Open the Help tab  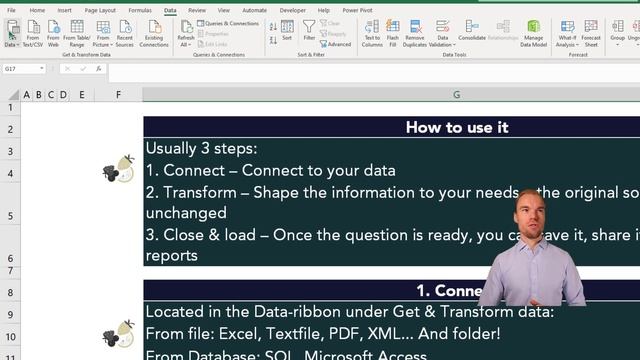(x=323, y=10)
